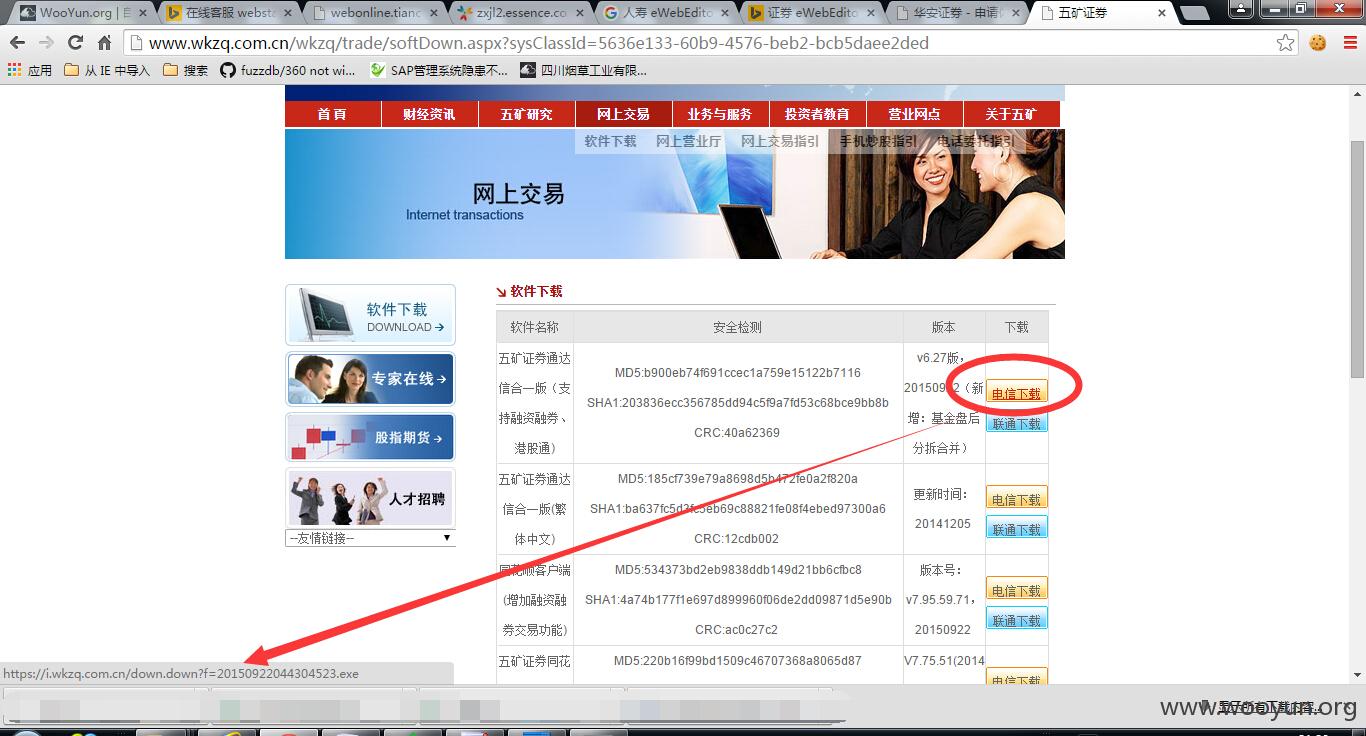Click the MD5:534373bd2eb9838ddb149d21bb6cfbc8 text
The image size is (1366, 736).
tap(738, 570)
